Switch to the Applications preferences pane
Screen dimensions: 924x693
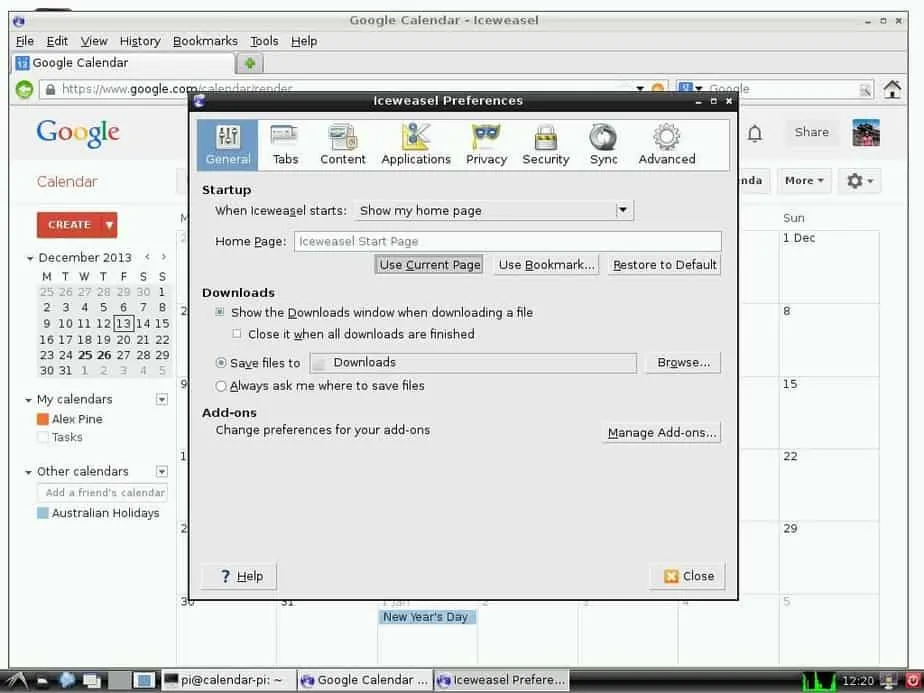tap(416, 145)
